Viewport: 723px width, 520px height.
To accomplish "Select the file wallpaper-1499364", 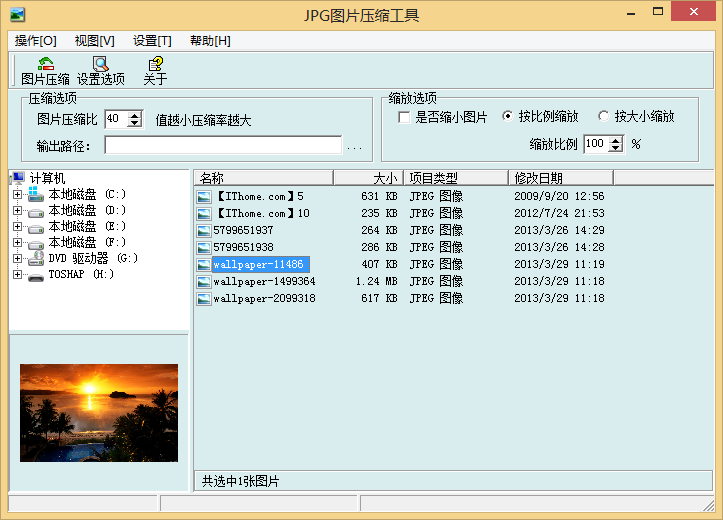I will coord(264,281).
